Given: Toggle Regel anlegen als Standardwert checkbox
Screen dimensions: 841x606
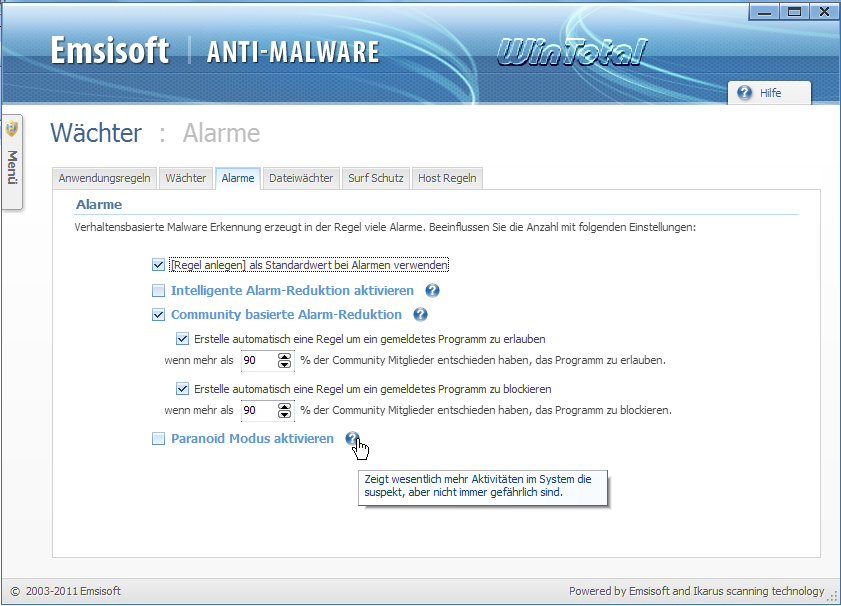Looking at the screenshot, I should click(x=158, y=265).
